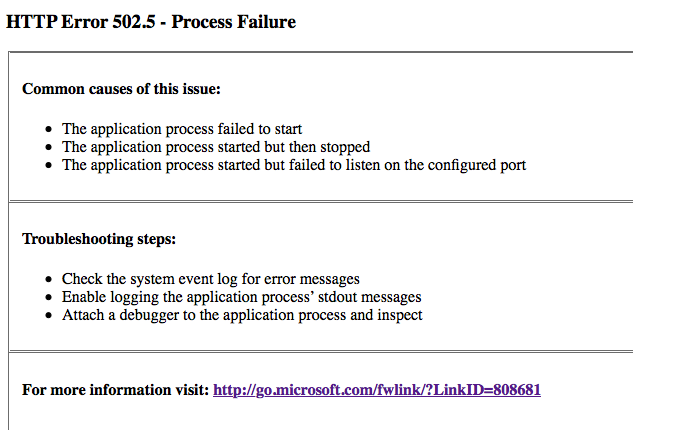Click 'failed to listen on the configured port' line
685x430 pixels.
[294, 165]
